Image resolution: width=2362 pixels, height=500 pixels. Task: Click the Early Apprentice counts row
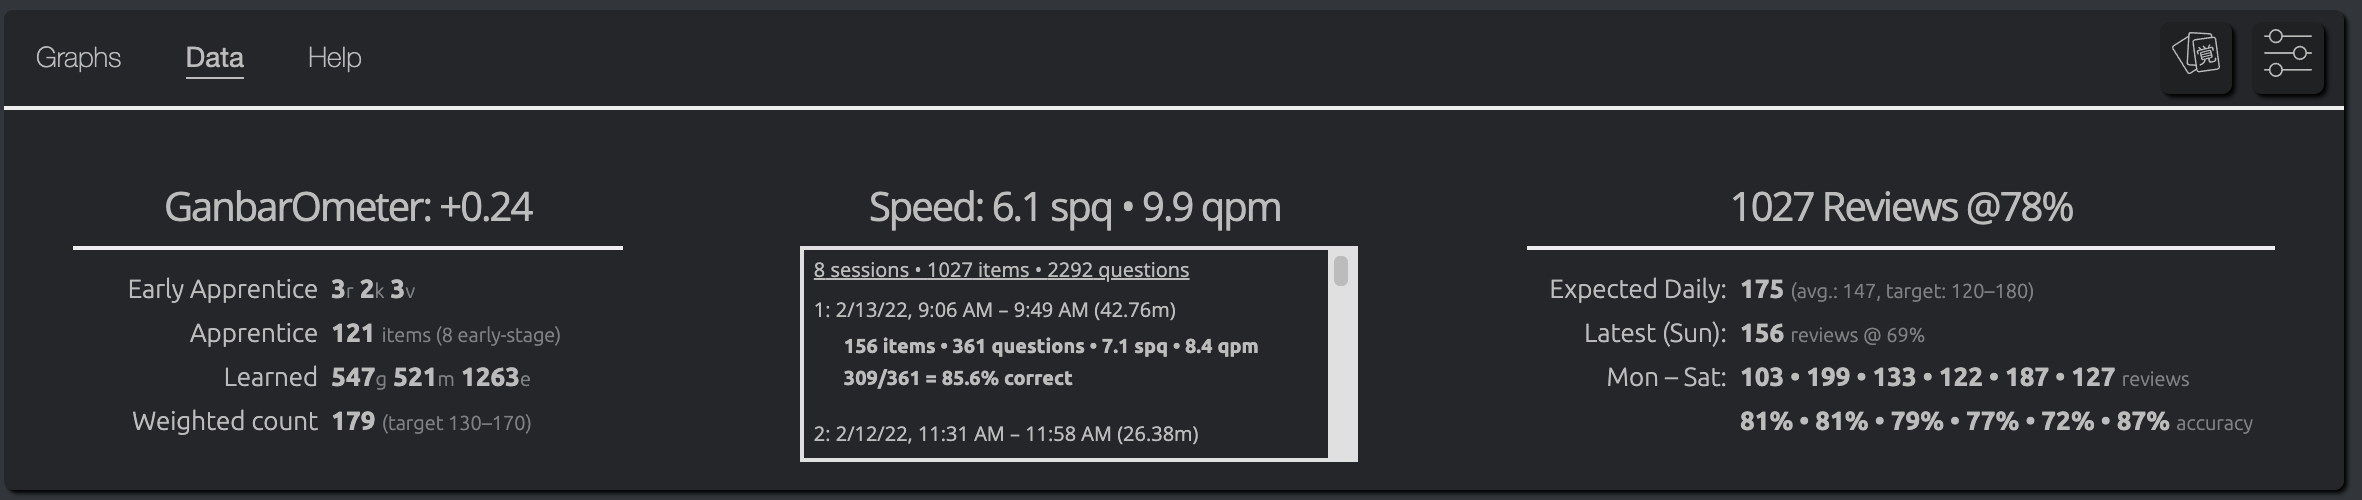[372, 290]
